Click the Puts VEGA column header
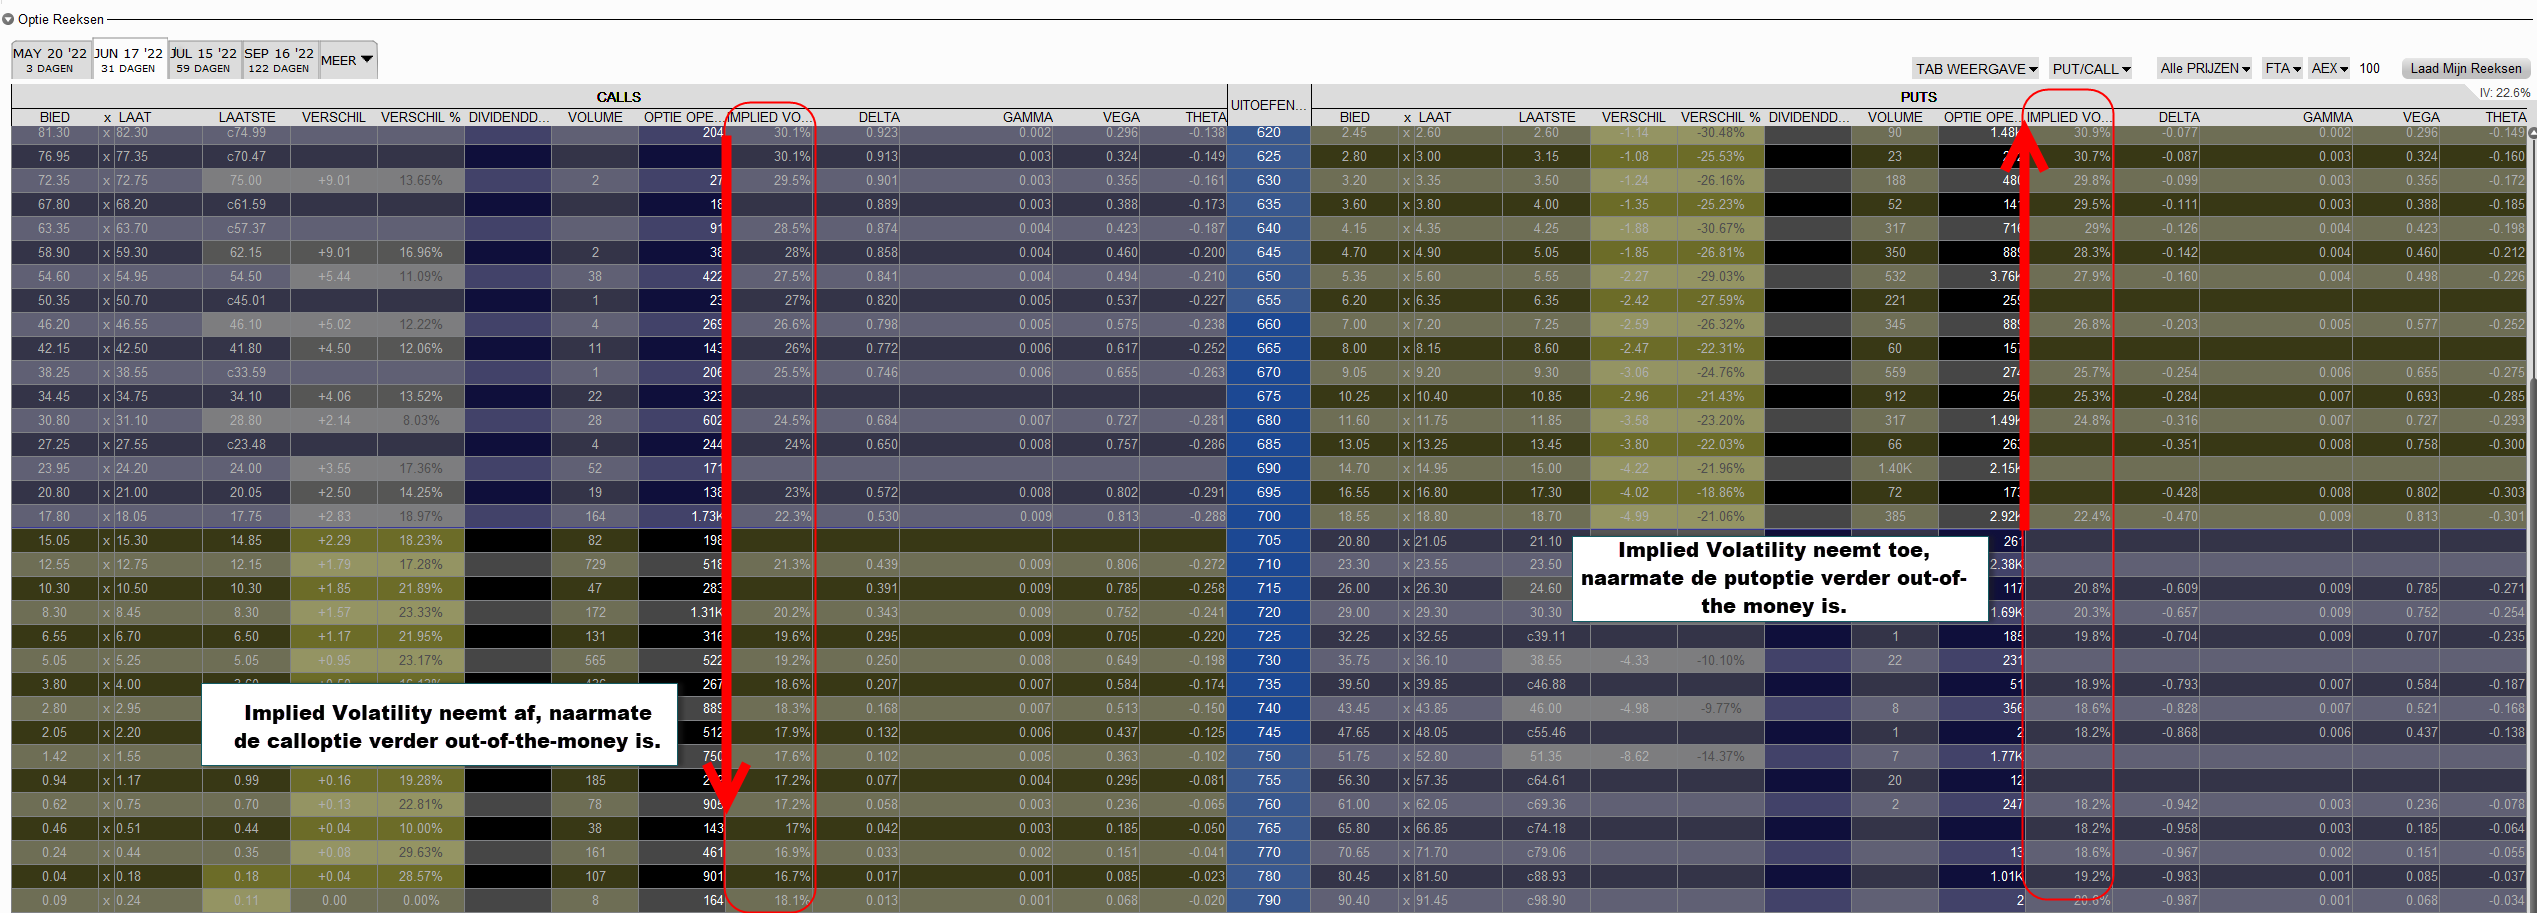 point(2420,117)
